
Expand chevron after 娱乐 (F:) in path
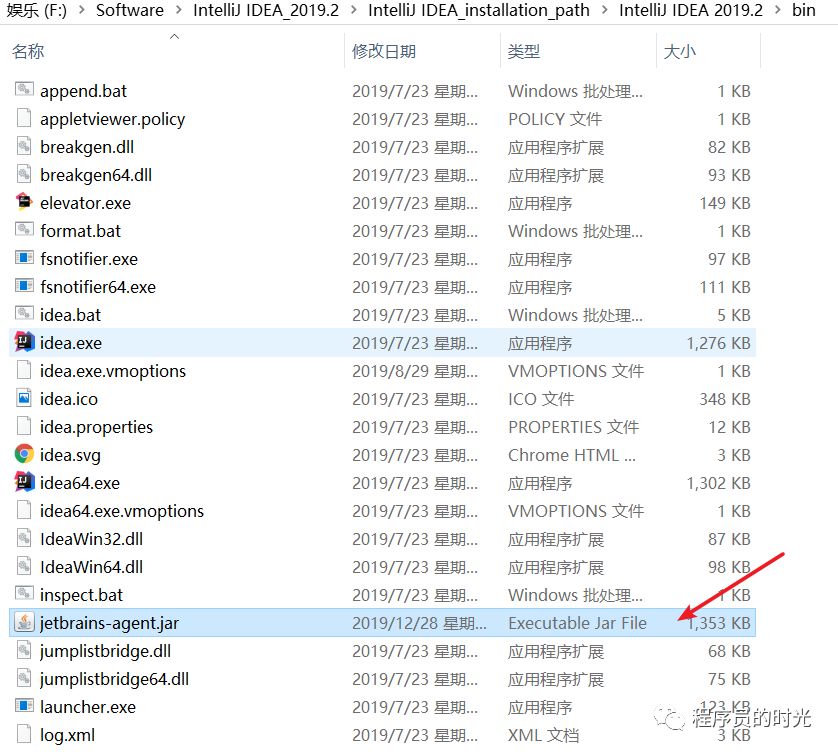tap(81, 10)
